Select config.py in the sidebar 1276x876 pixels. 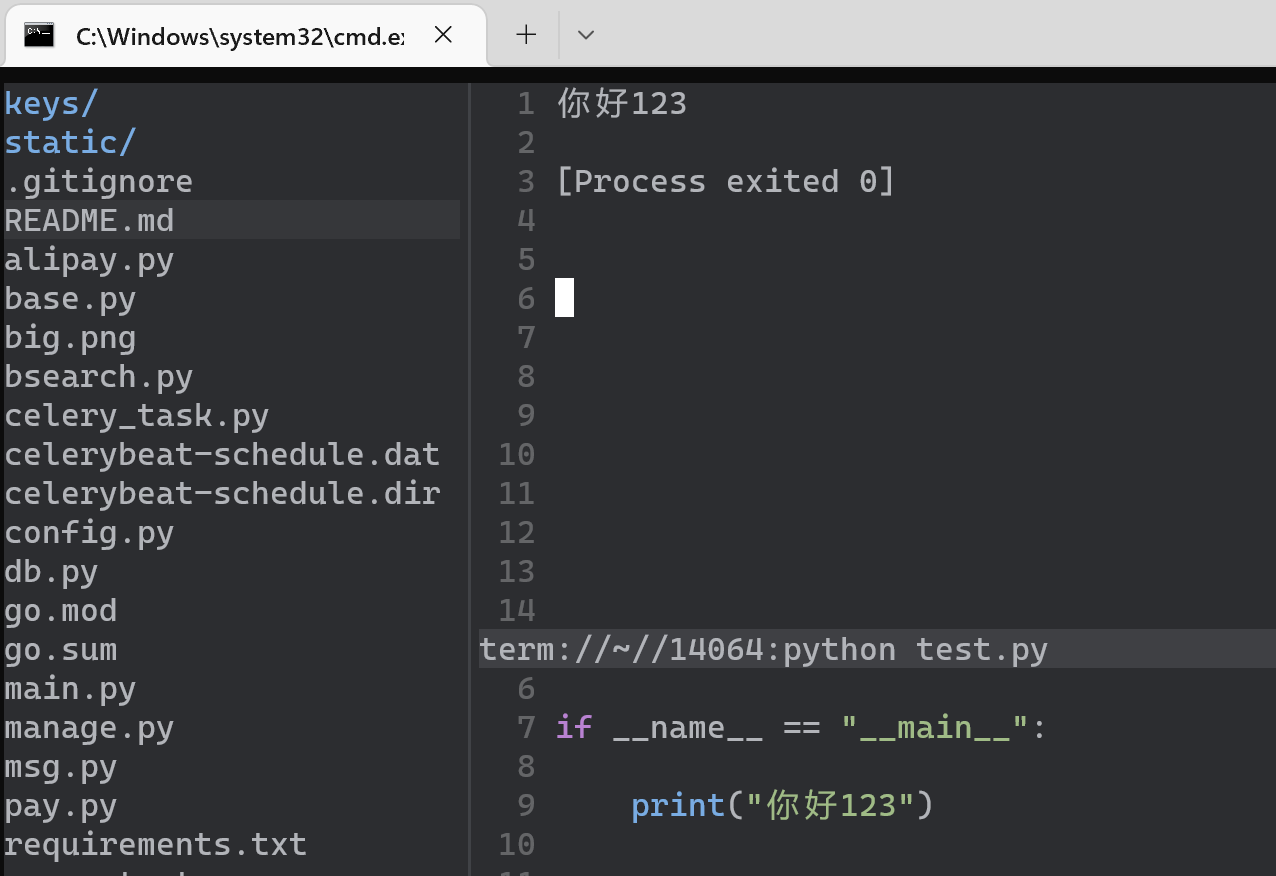pyautogui.click(x=90, y=532)
